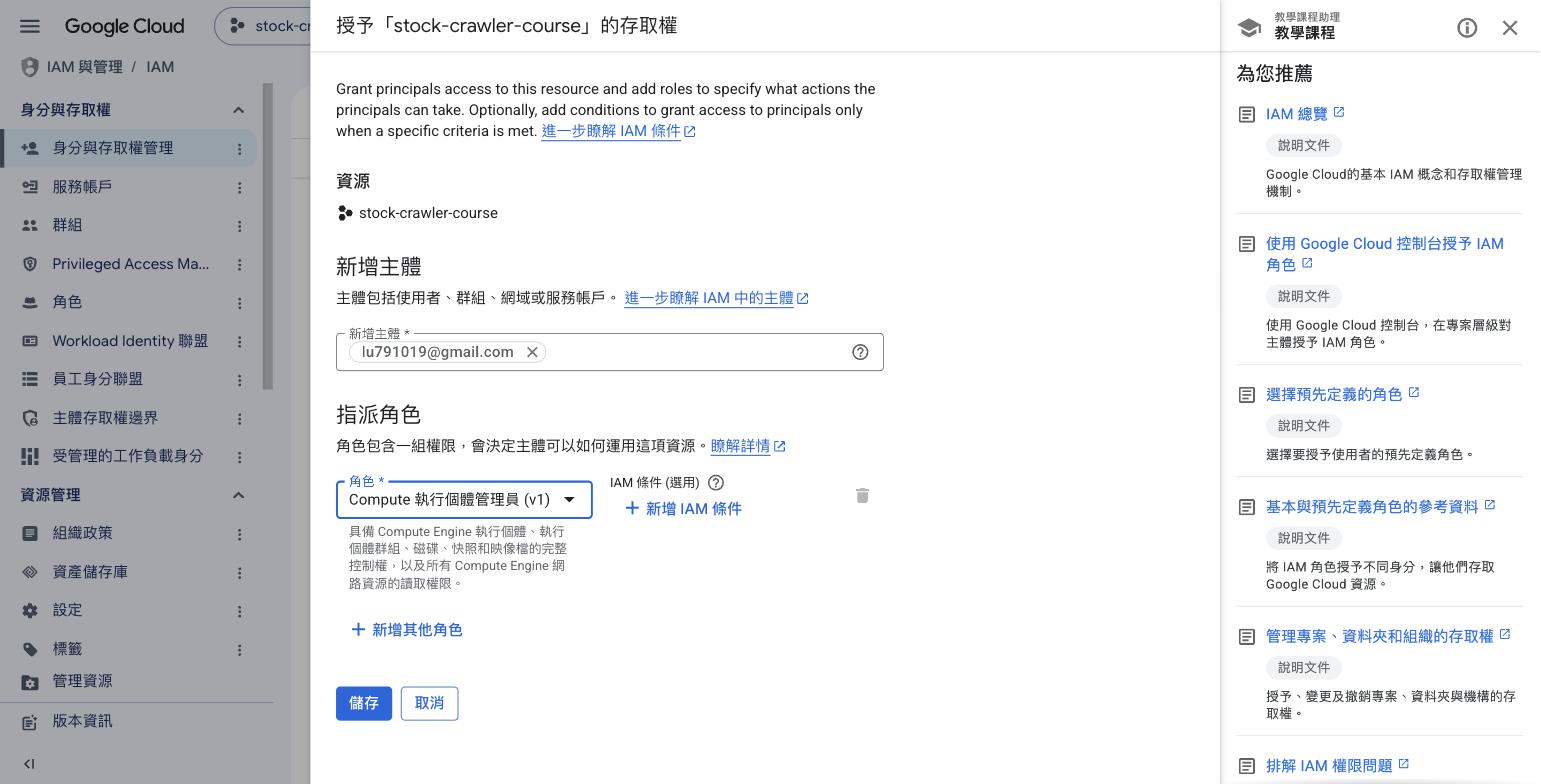Click the tutorial info icon
Screen dimensions: 1541x784
click(x=1467, y=28)
